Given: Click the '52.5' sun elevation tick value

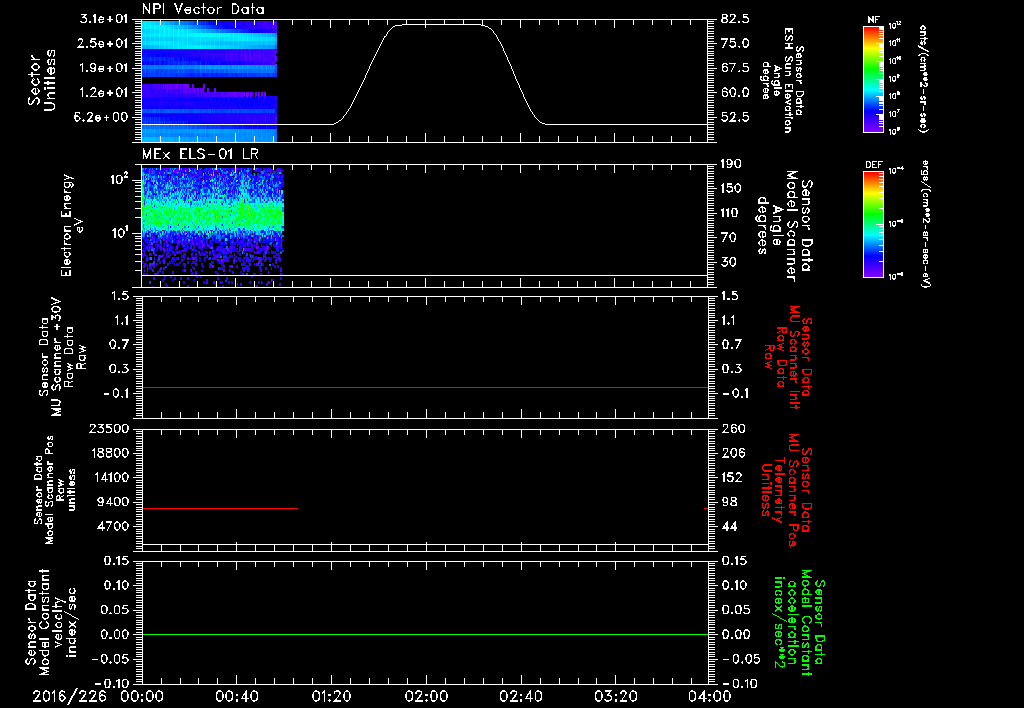Looking at the screenshot, I should pyautogui.click(x=736, y=118).
